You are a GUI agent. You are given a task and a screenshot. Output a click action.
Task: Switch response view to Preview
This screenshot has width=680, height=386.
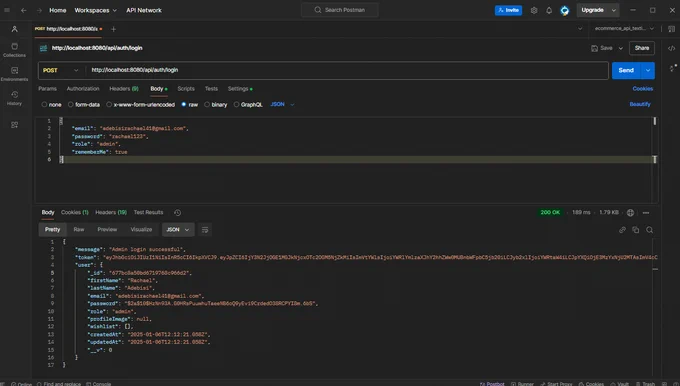(x=107, y=229)
